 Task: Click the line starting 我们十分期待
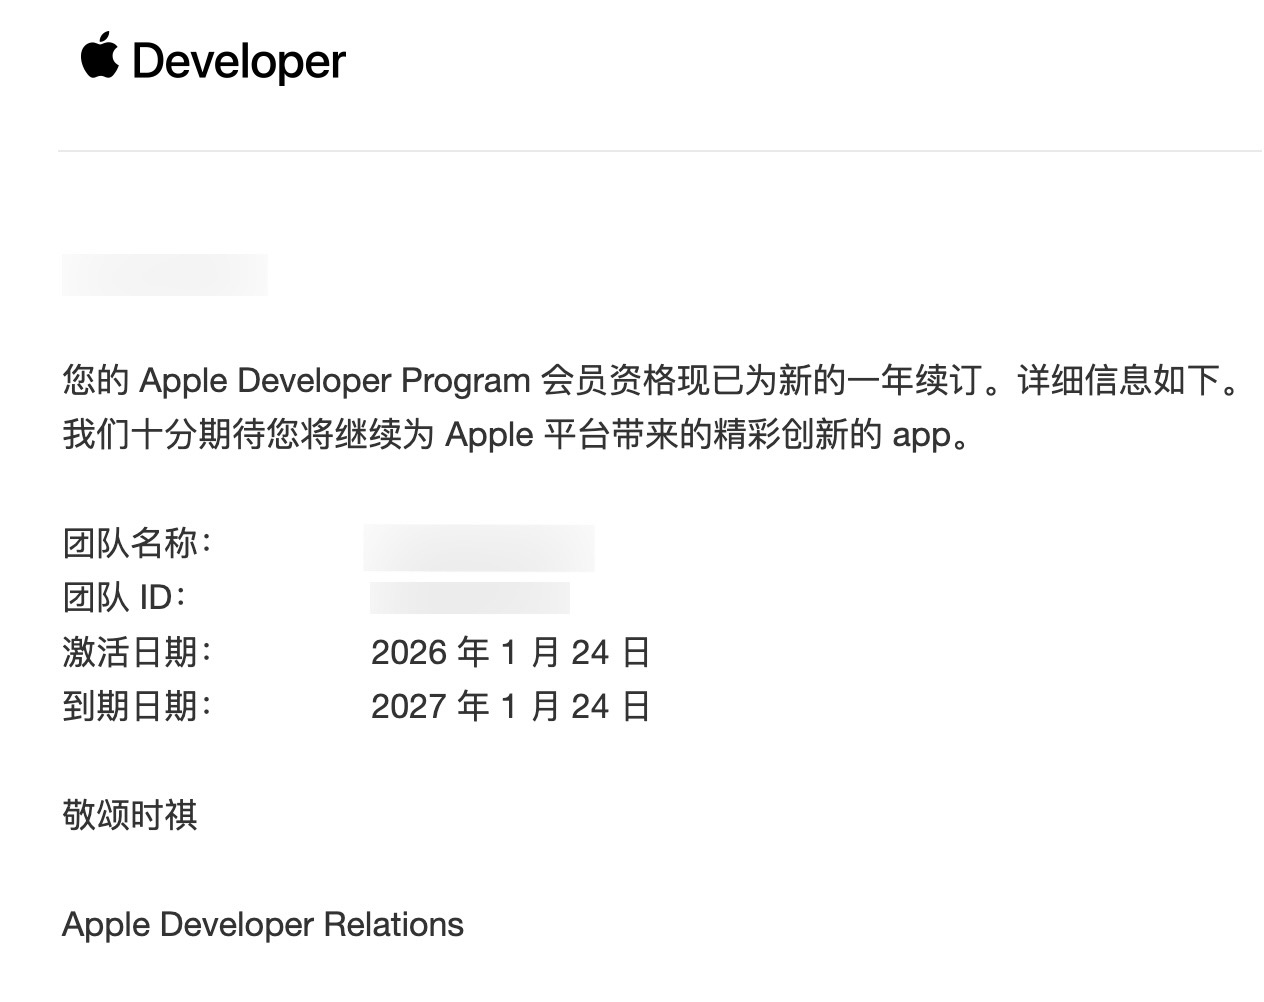click(517, 435)
